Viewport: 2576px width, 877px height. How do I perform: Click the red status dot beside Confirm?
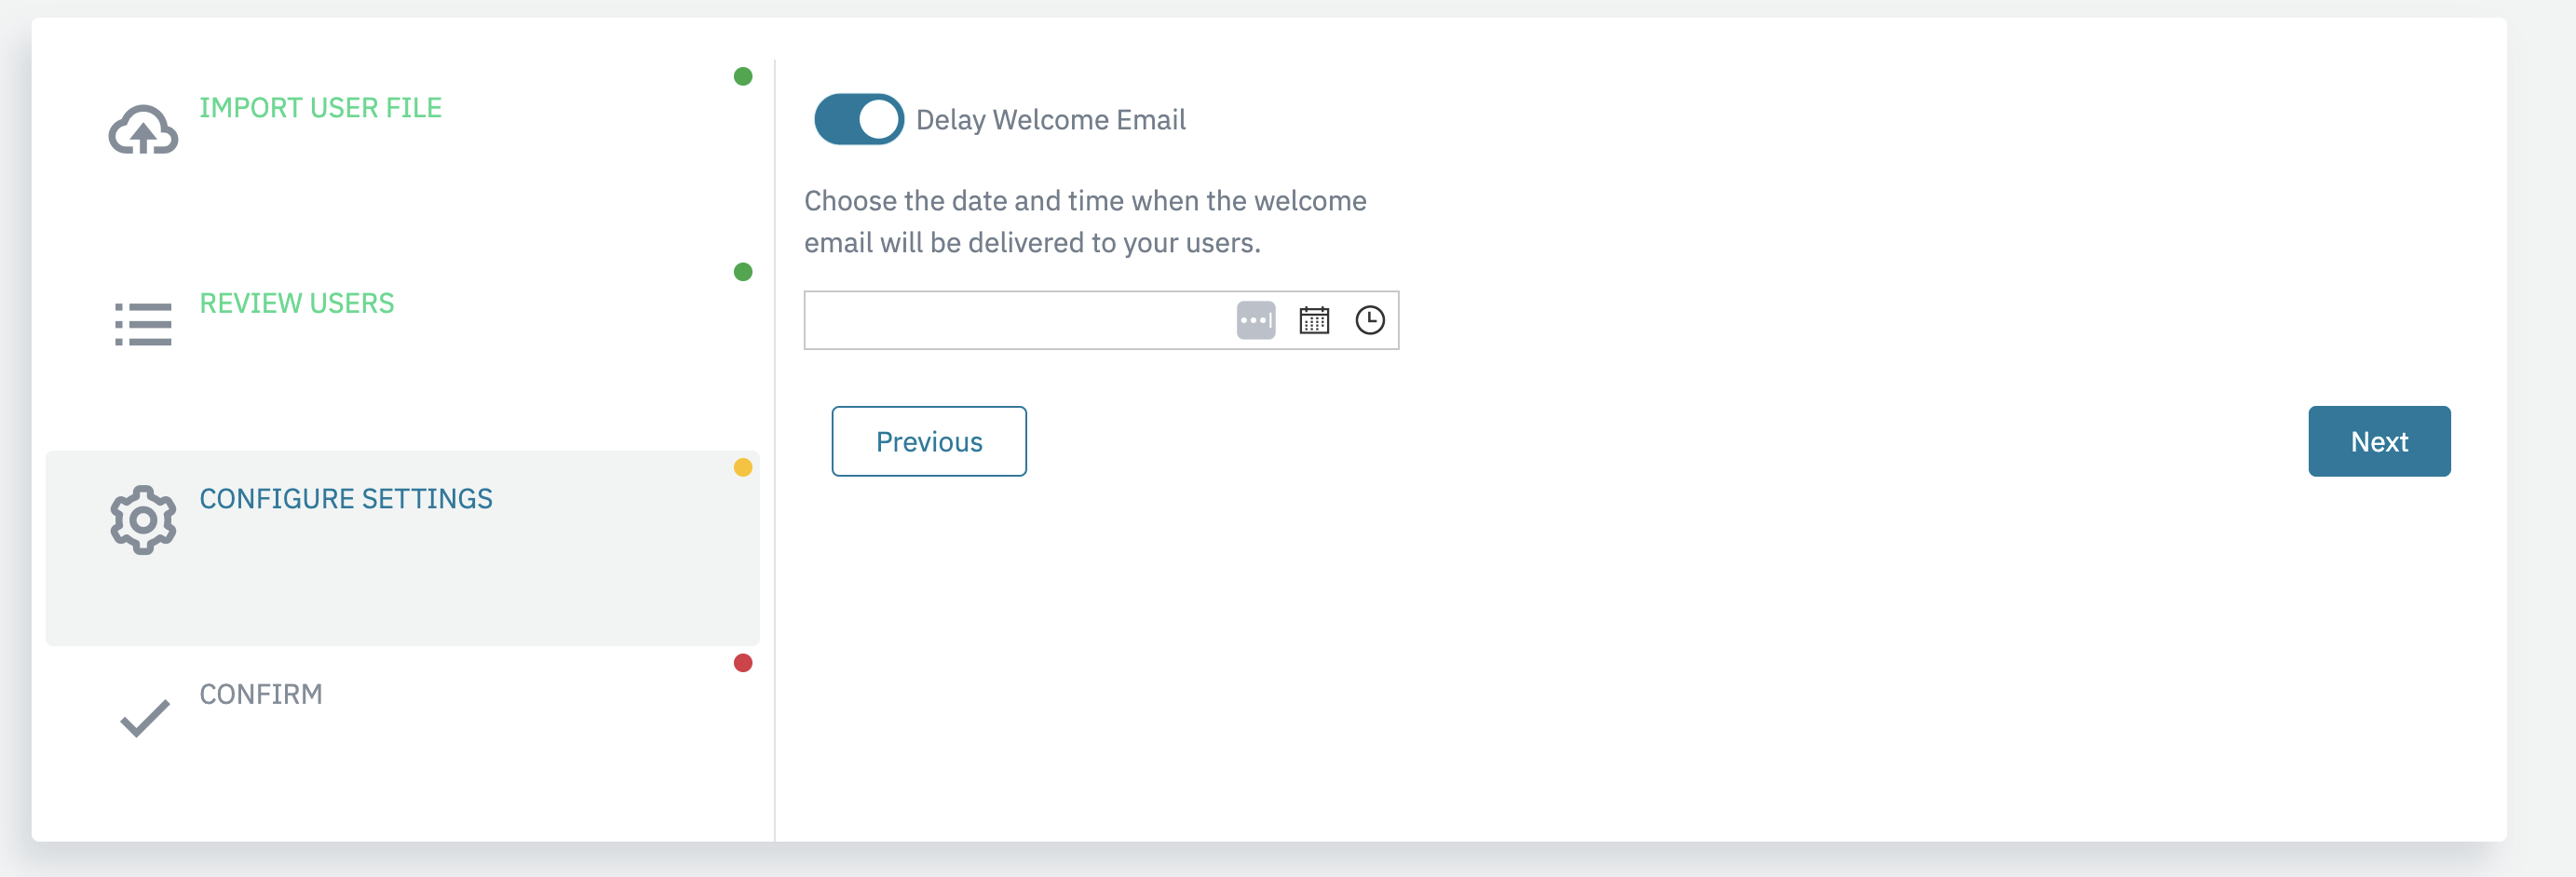pos(743,663)
